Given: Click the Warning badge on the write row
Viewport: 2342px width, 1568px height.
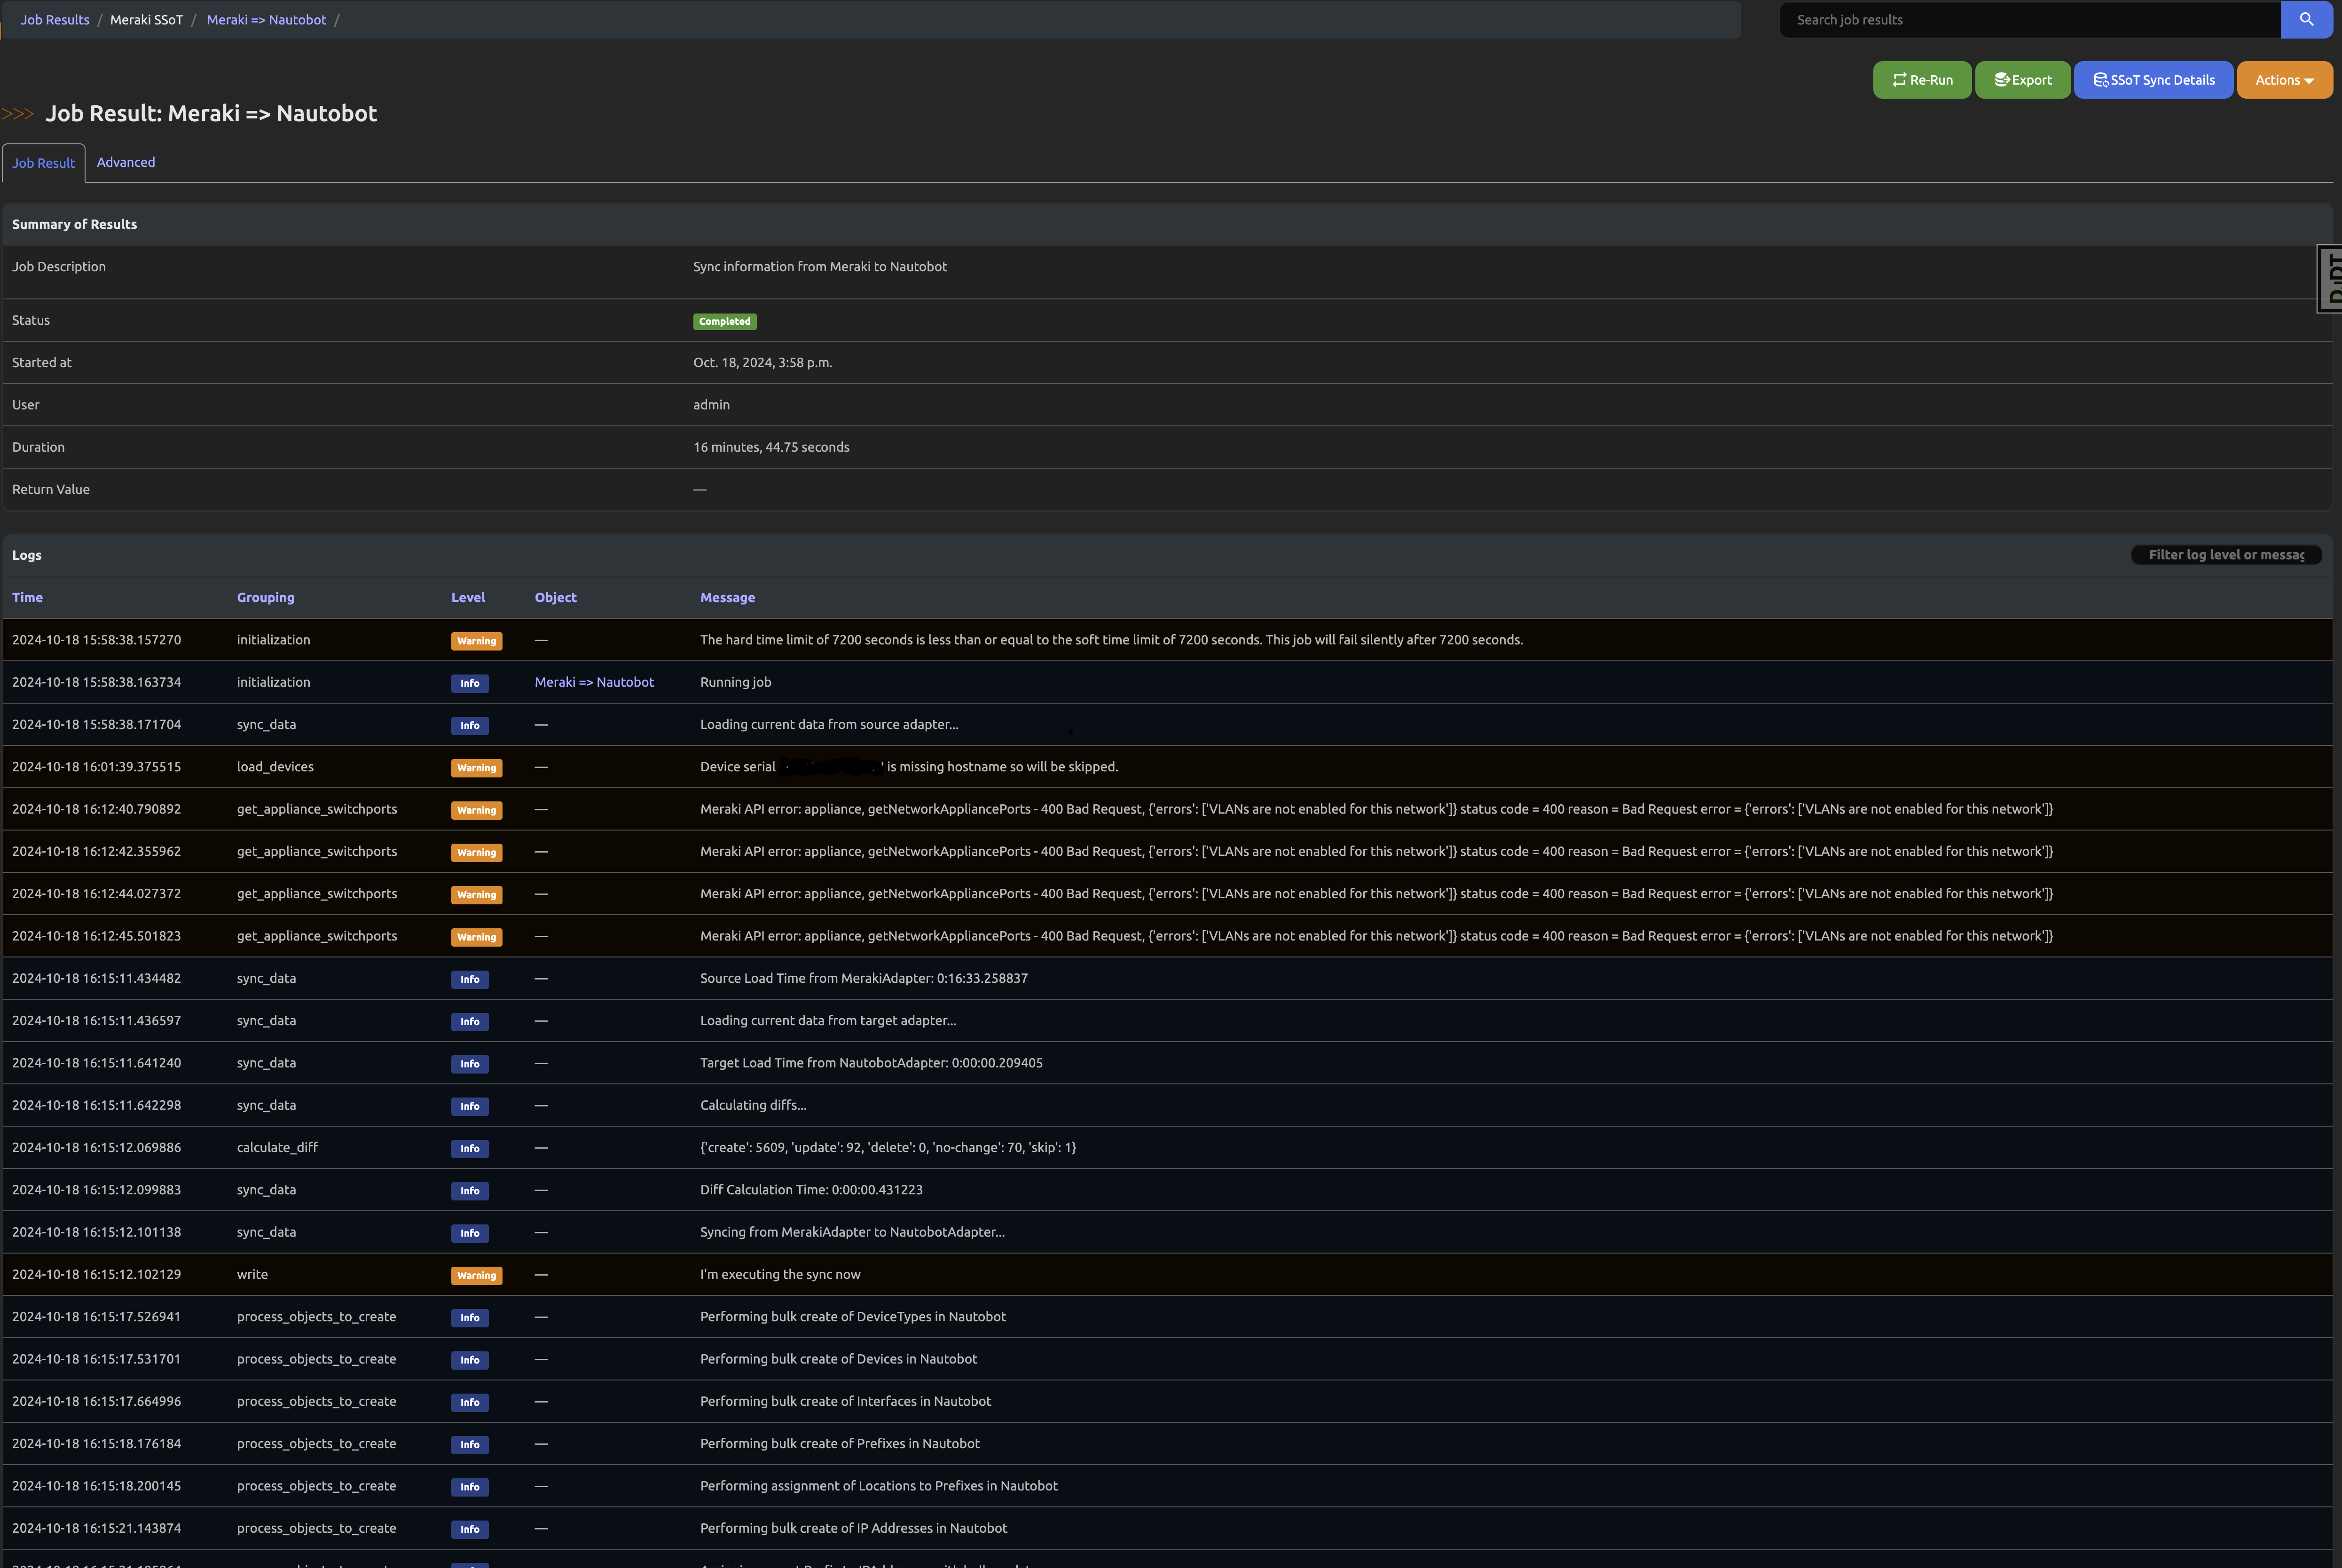Looking at the screenshot, I should point(476,1275).
